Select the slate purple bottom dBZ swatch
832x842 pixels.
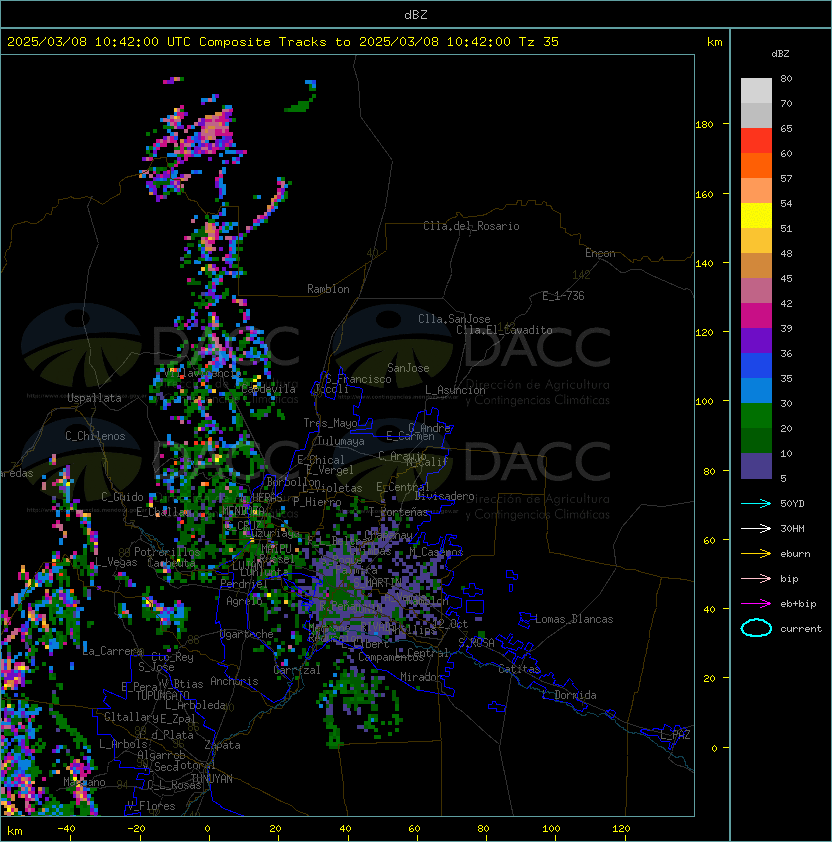coord(756,466)
